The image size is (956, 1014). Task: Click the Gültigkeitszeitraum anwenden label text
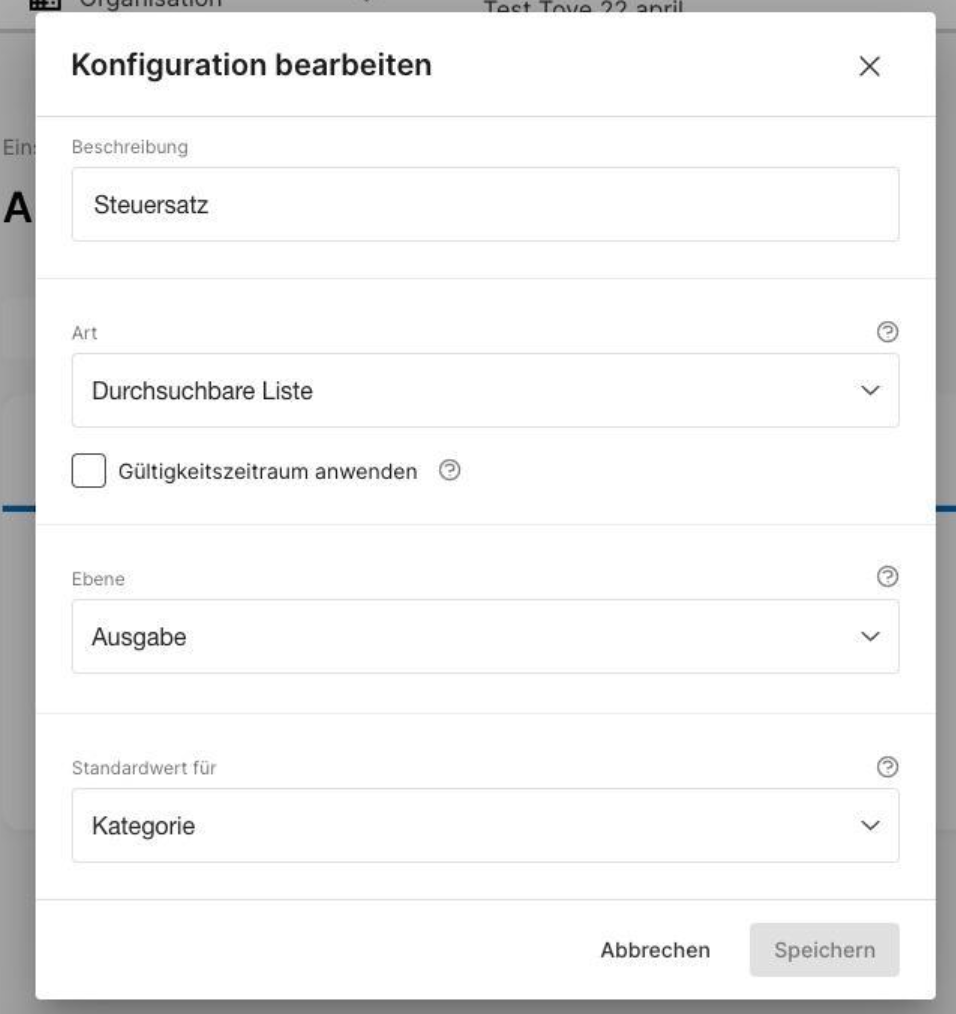click(268, 471)
